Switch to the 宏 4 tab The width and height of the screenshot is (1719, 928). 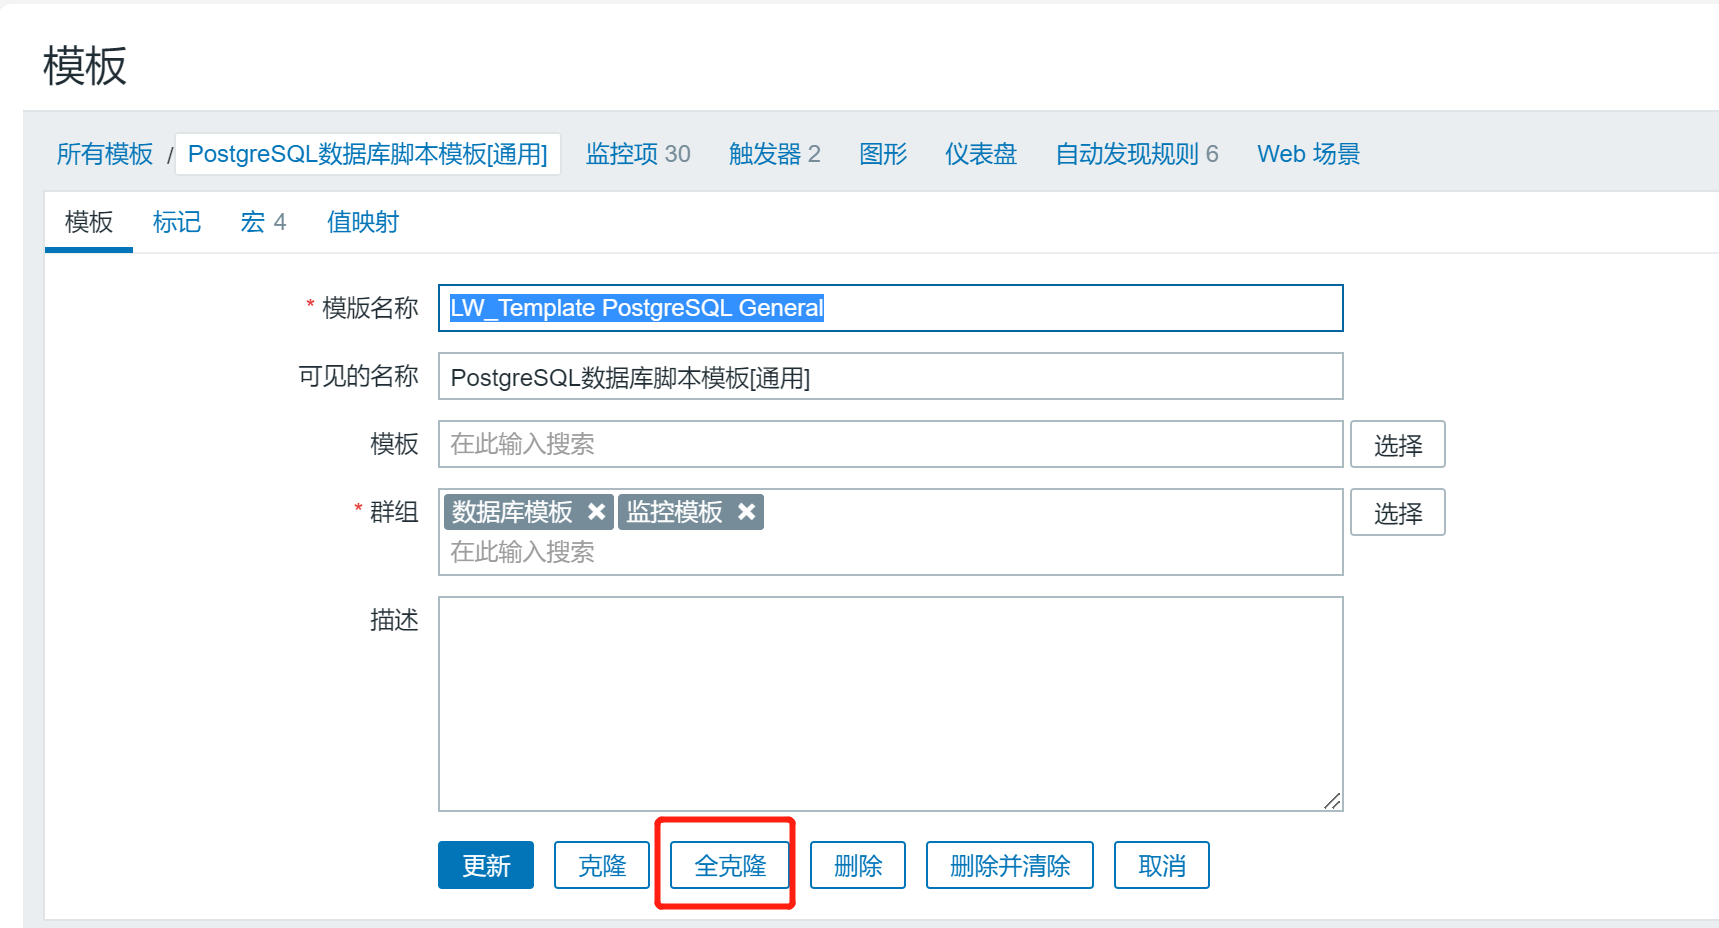tap(264, 222)
